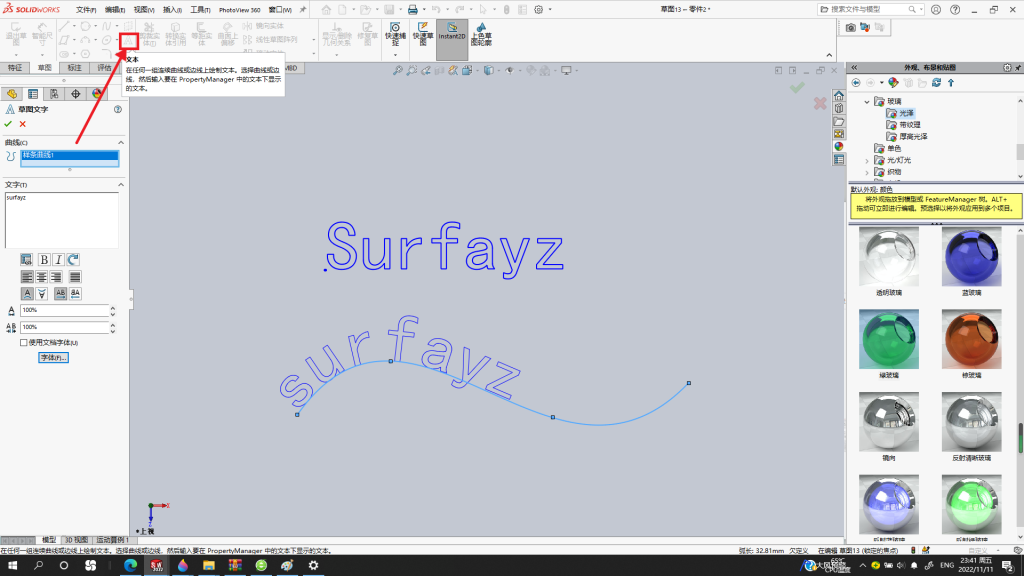Select the blue glass sphere appearance
The image size is (1024, 576).
coord(971,257)
